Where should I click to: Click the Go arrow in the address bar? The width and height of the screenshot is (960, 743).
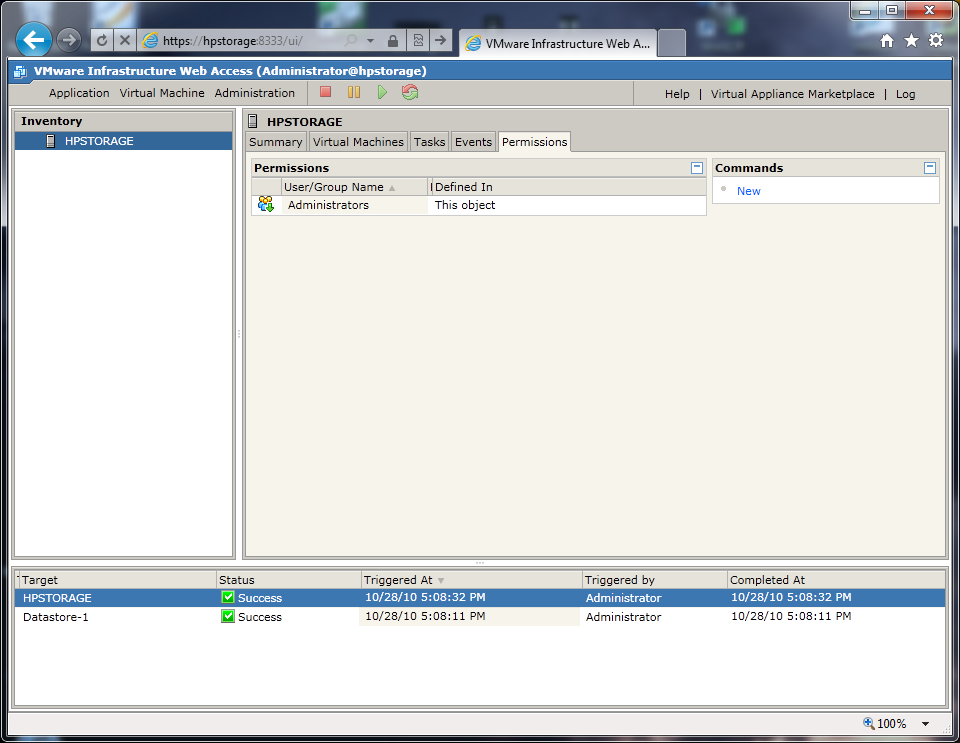click(440, 41)
